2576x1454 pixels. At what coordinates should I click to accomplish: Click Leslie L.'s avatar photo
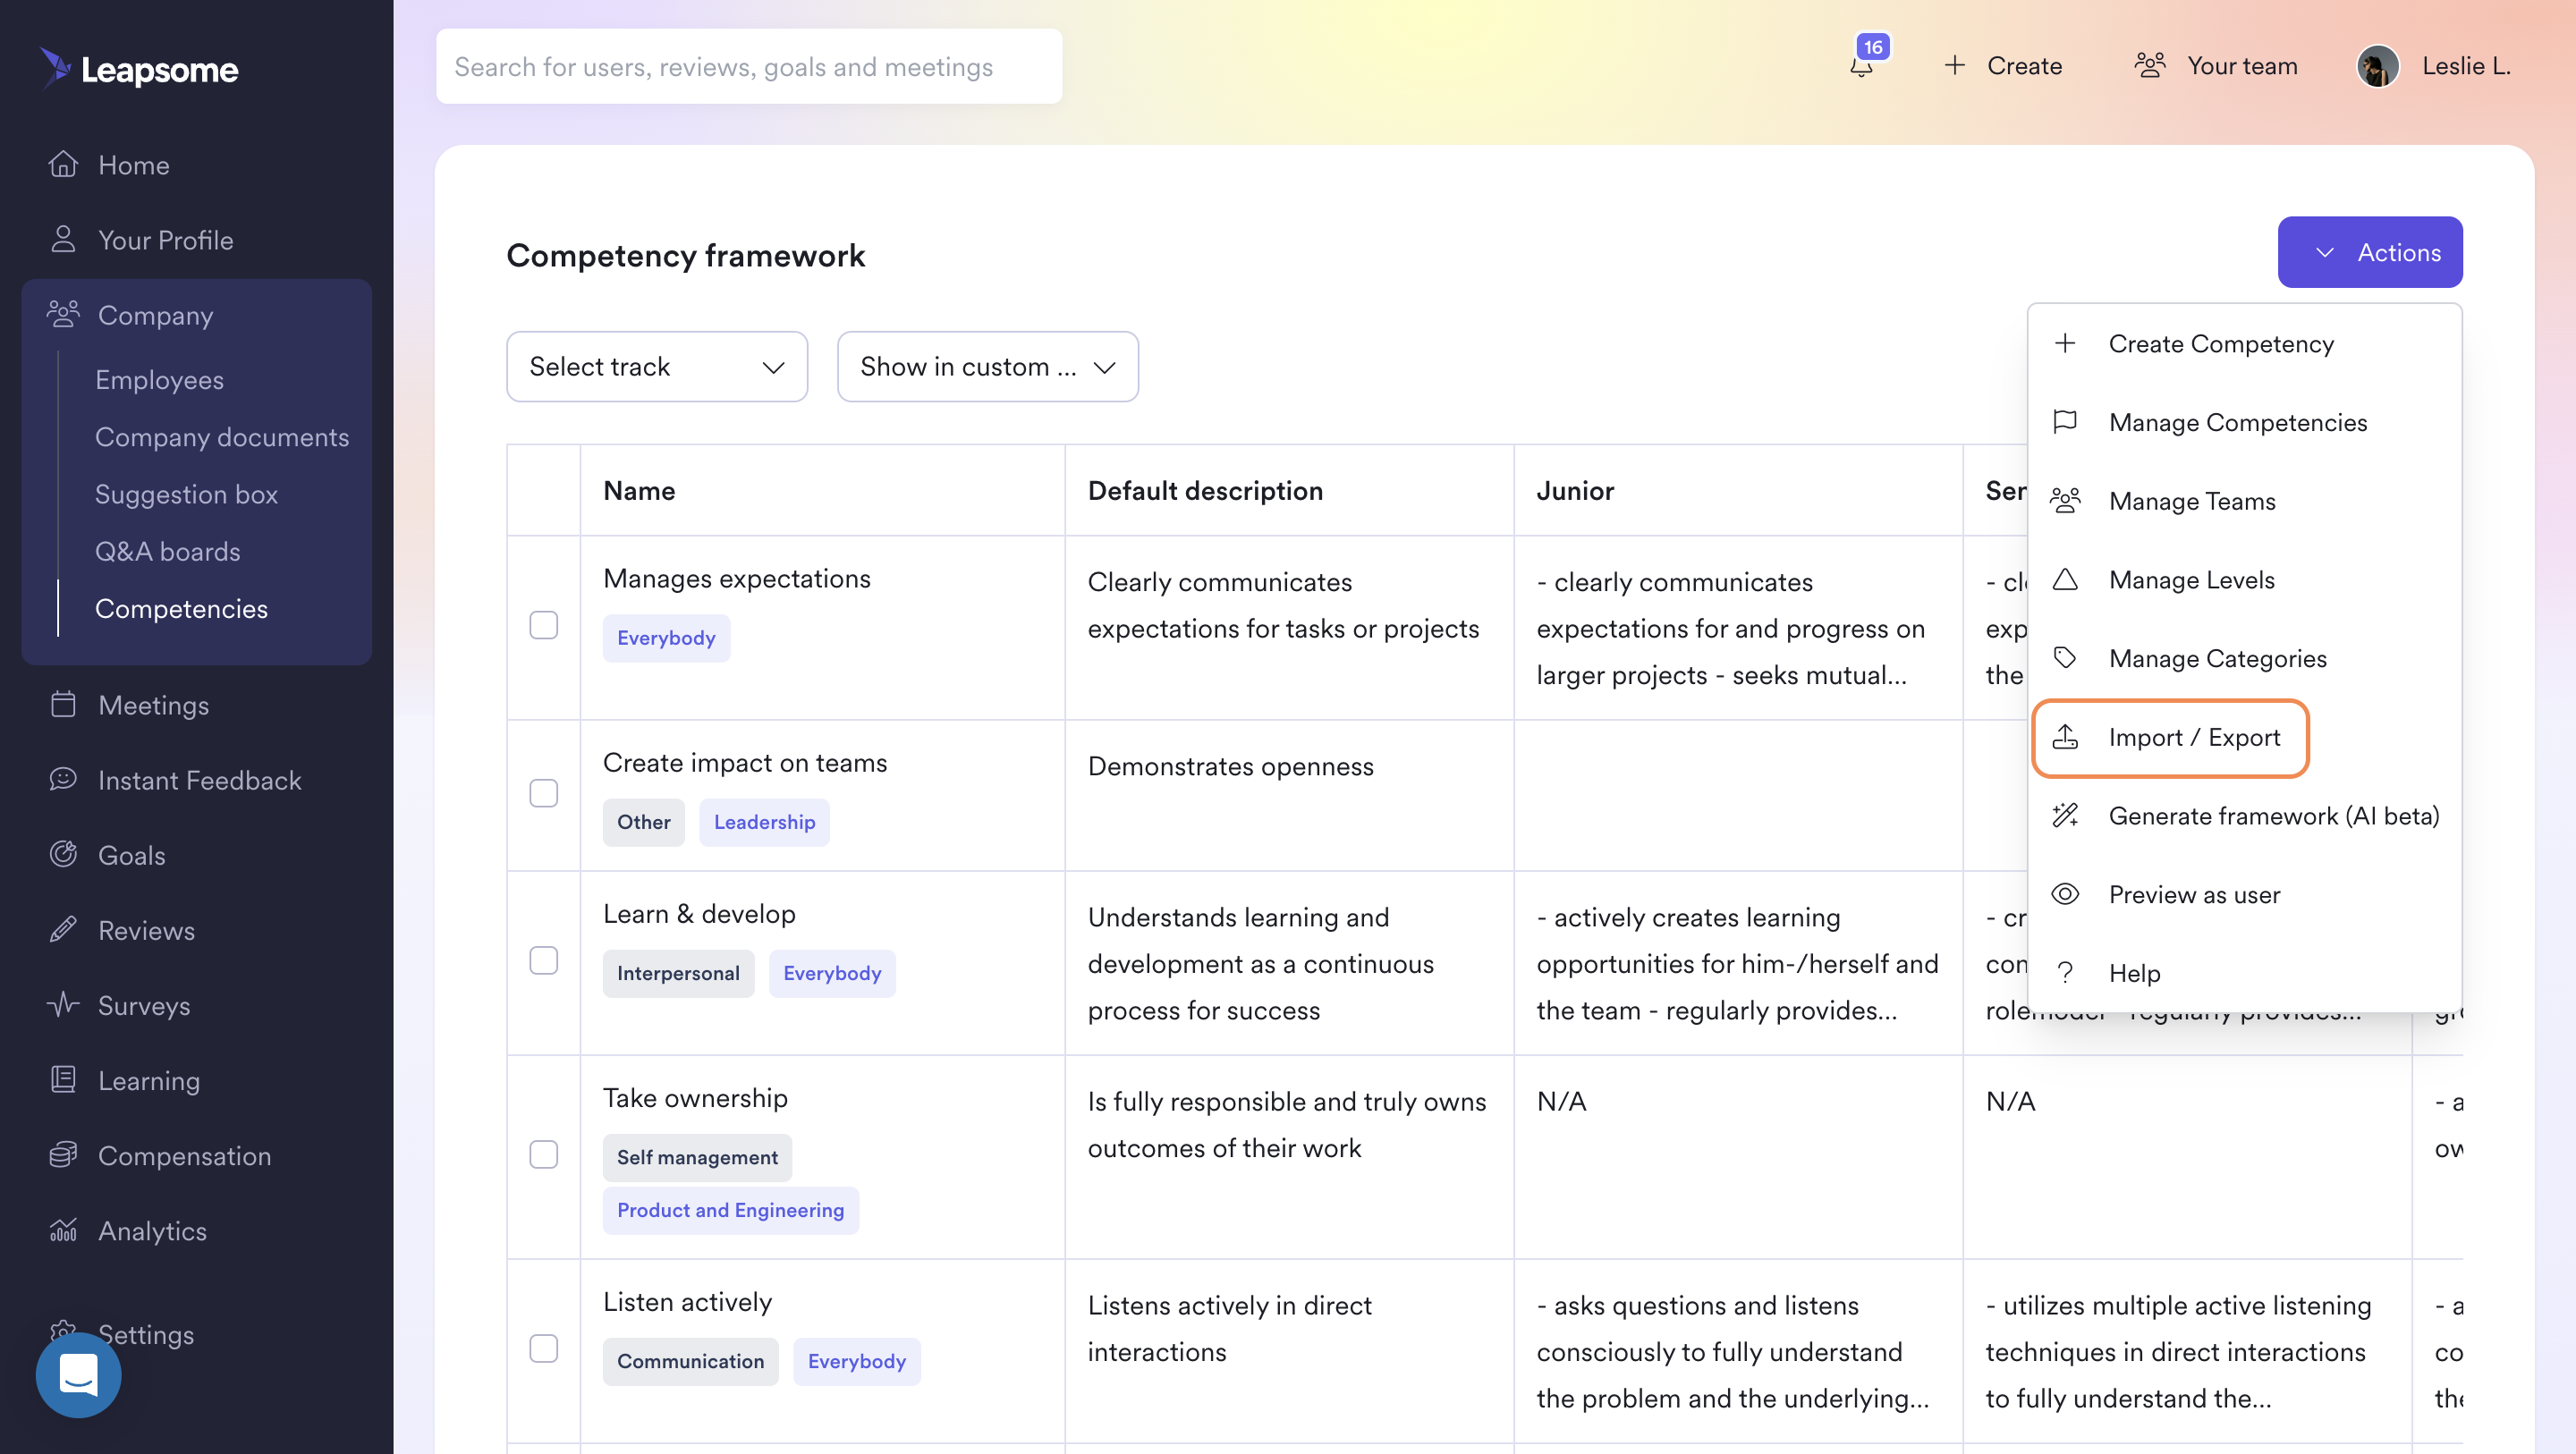tap(2377, 66)
